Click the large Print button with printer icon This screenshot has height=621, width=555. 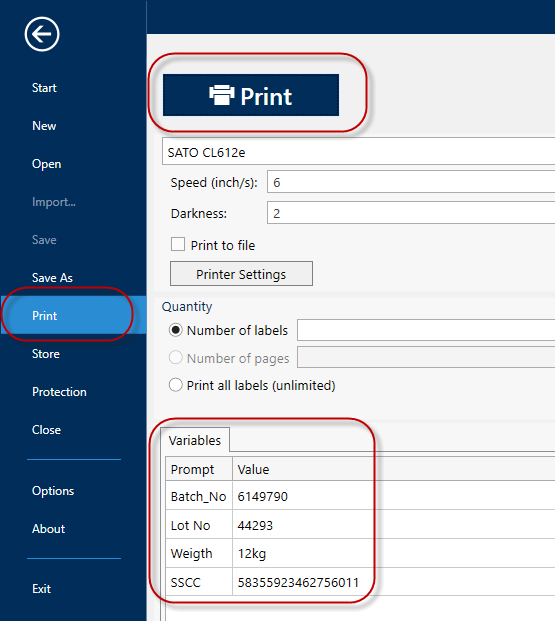[251, 95]
